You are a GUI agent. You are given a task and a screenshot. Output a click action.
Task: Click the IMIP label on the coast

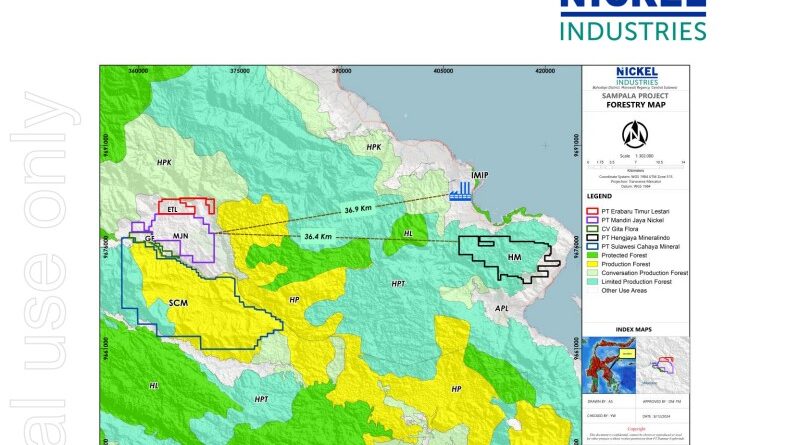coord(480,175)
